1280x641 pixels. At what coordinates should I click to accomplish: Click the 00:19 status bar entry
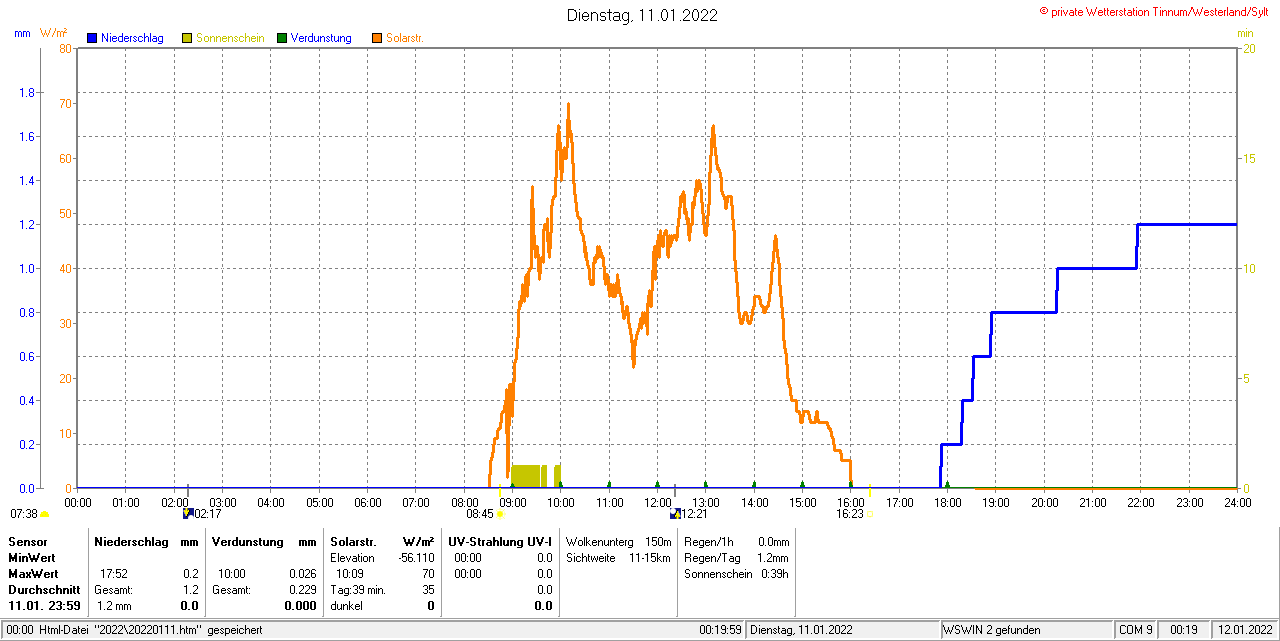point(1184,630)
